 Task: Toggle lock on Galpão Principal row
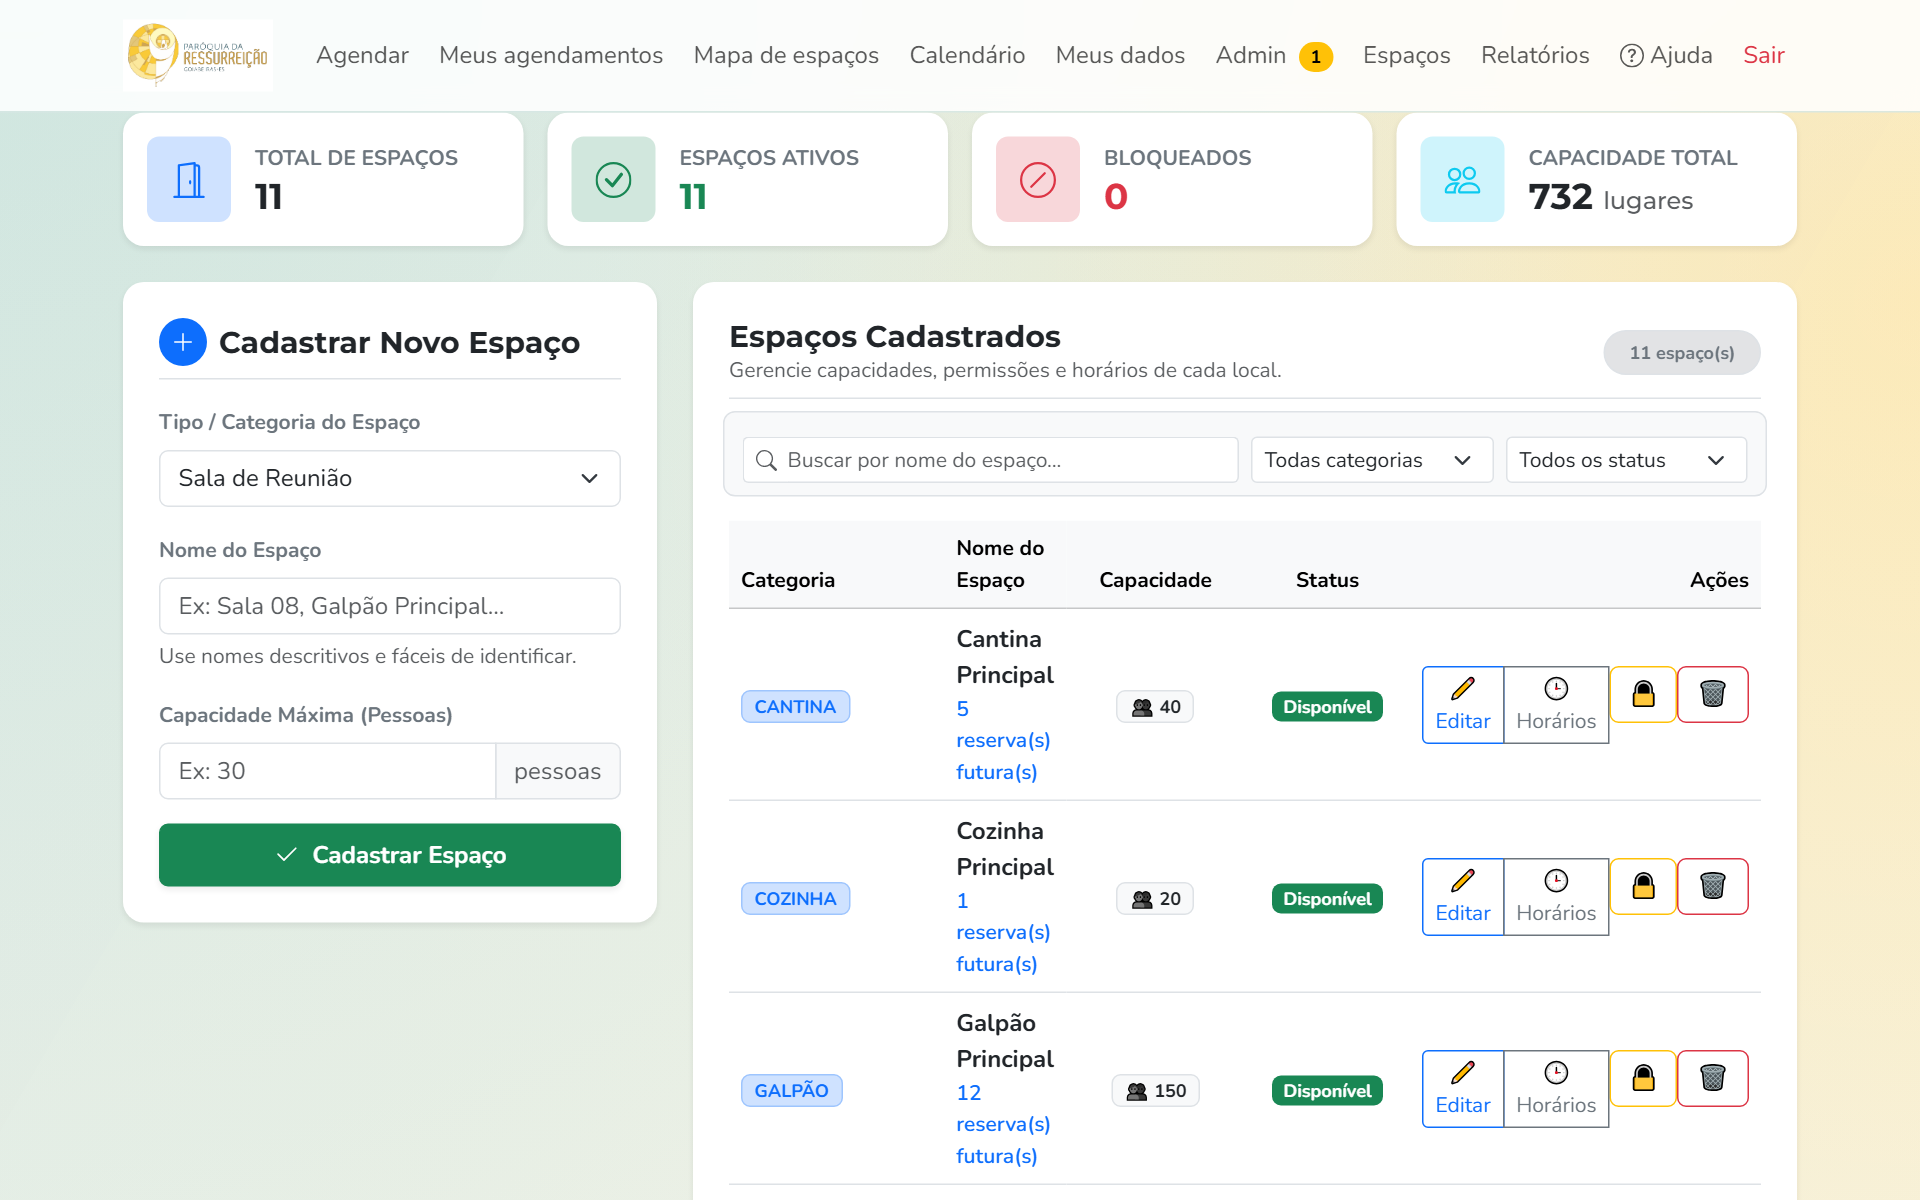(x=1643, y=1078)
